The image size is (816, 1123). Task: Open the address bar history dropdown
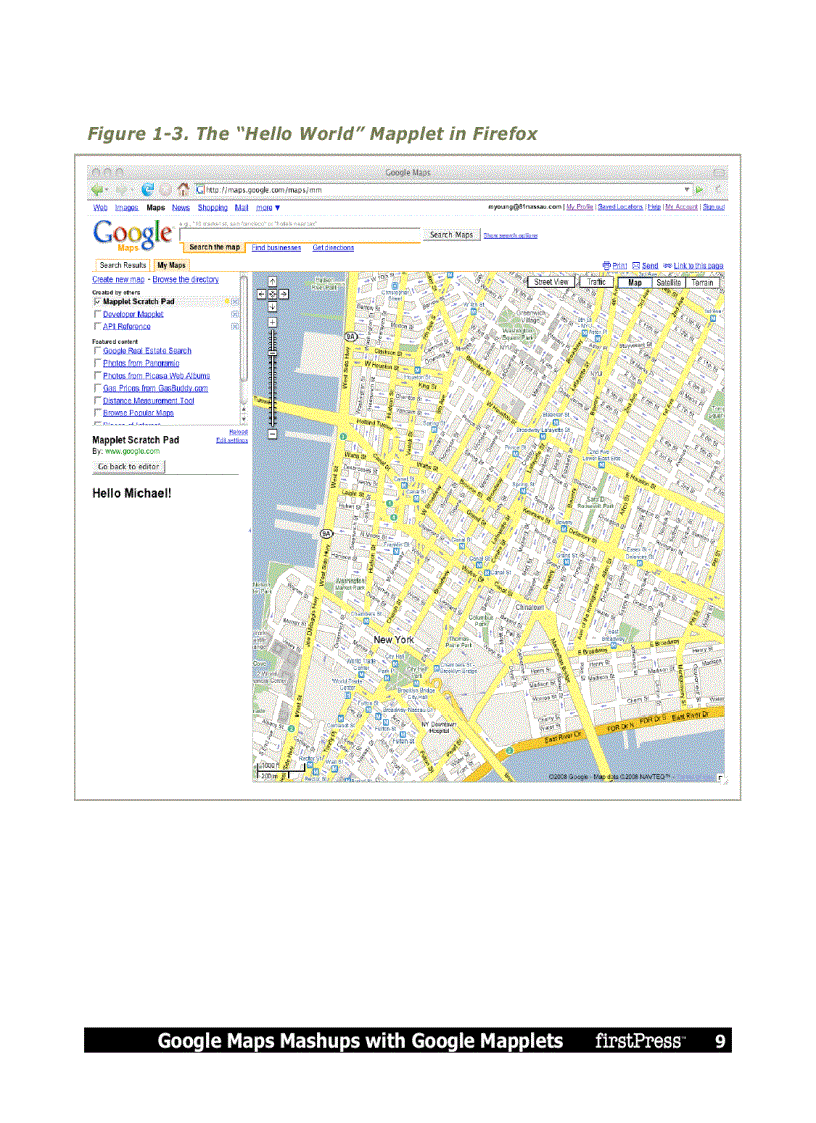(687, 188)
